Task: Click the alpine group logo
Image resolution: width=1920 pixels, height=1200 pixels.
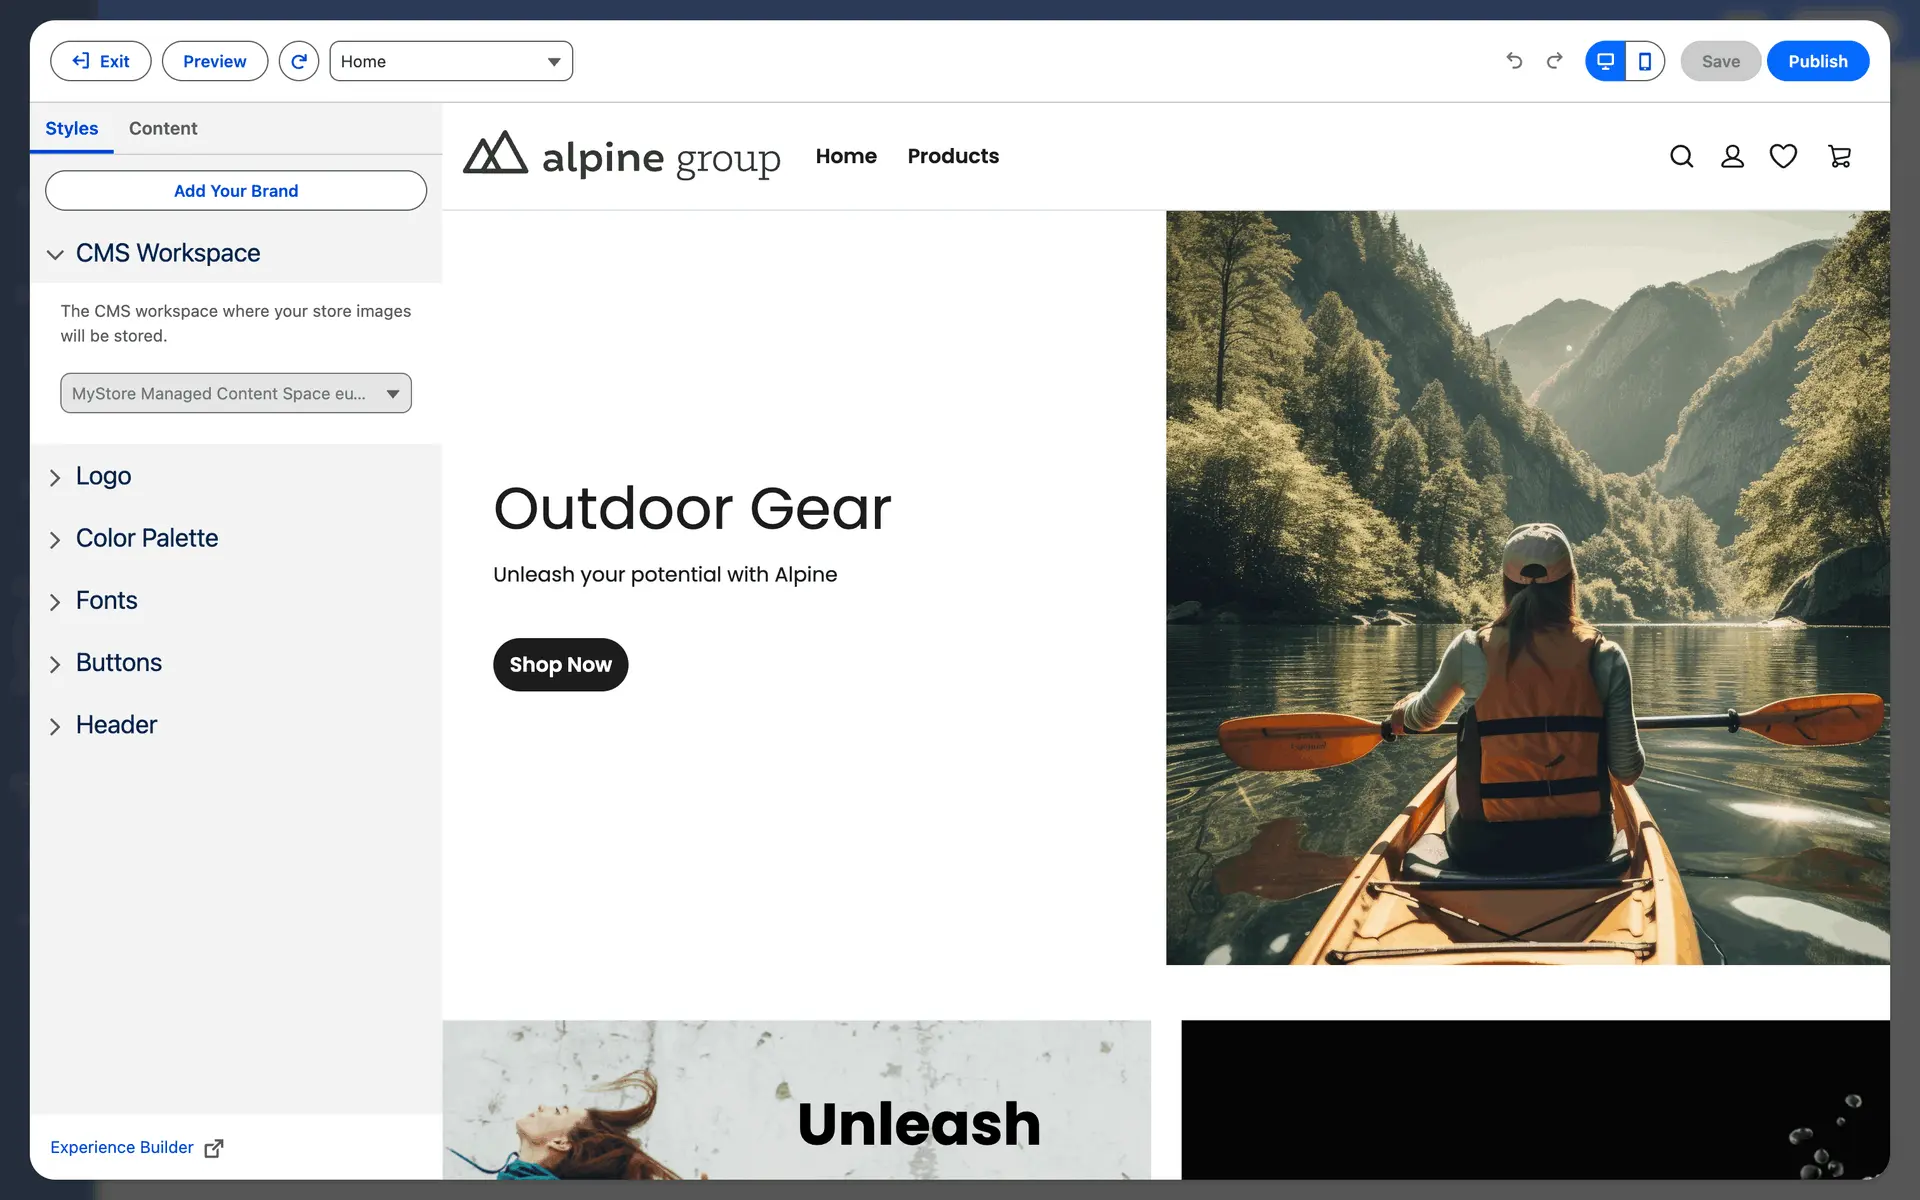Action: (x=621, y=156)
